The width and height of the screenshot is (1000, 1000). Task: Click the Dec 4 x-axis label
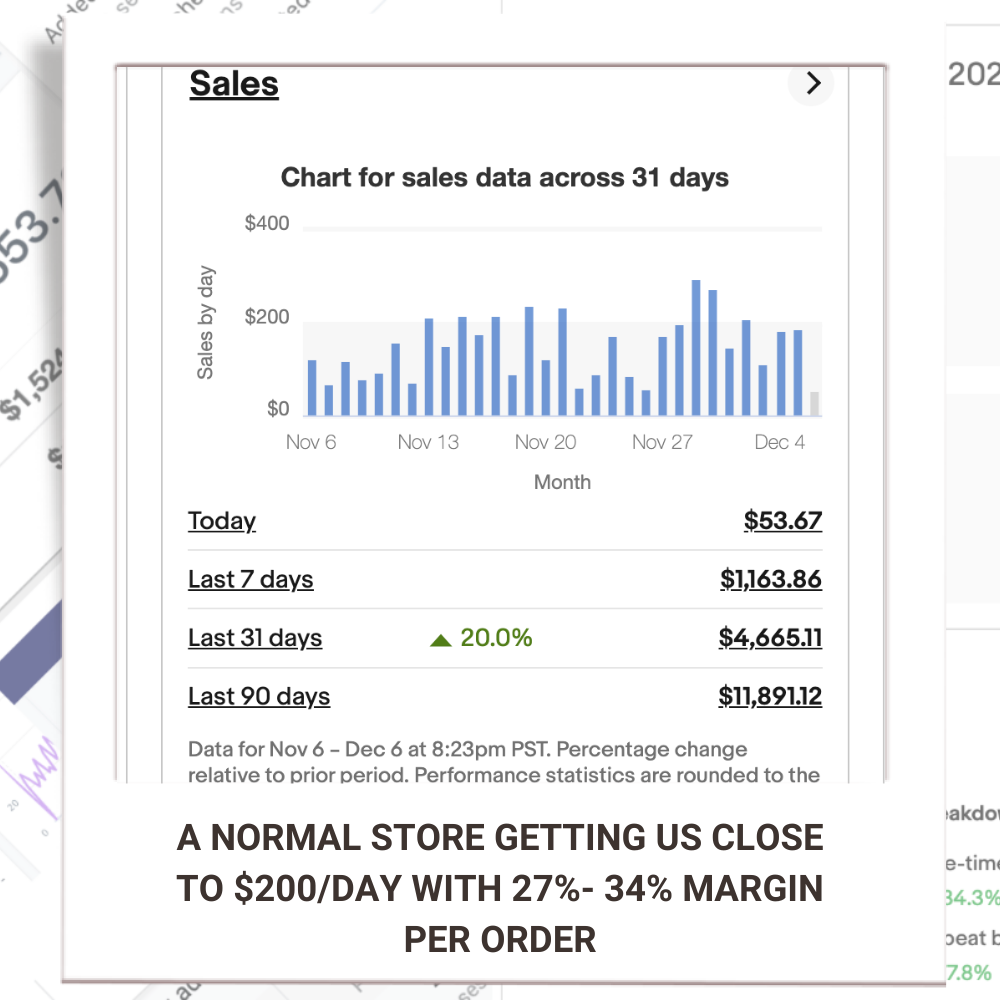click(779, 442)
